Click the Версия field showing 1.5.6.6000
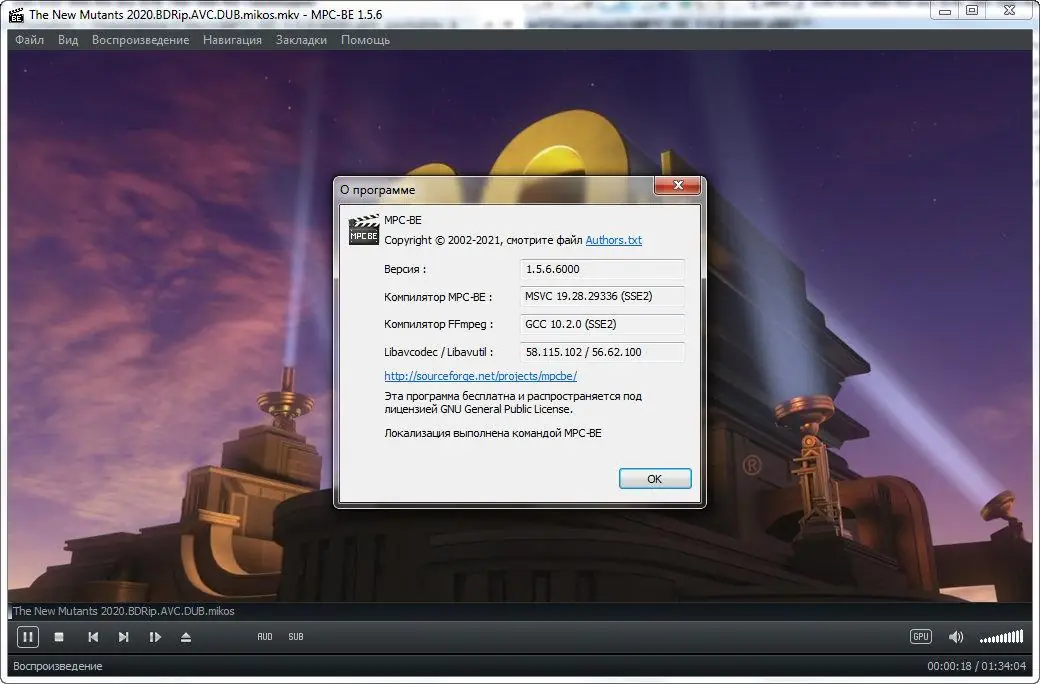Image resolution: width=1040 pixels, height=684 pixels. click(602, 269)
